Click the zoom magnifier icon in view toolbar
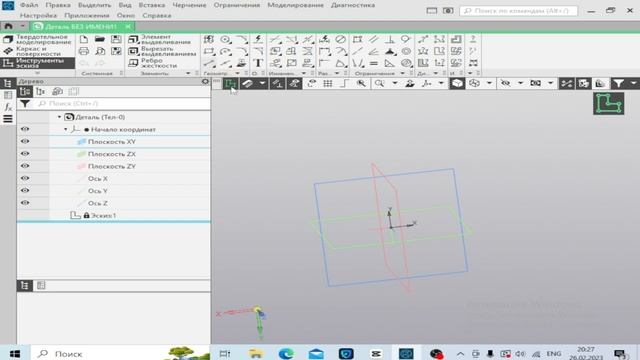The image size is (640, 360). click(x=379, y=84)
